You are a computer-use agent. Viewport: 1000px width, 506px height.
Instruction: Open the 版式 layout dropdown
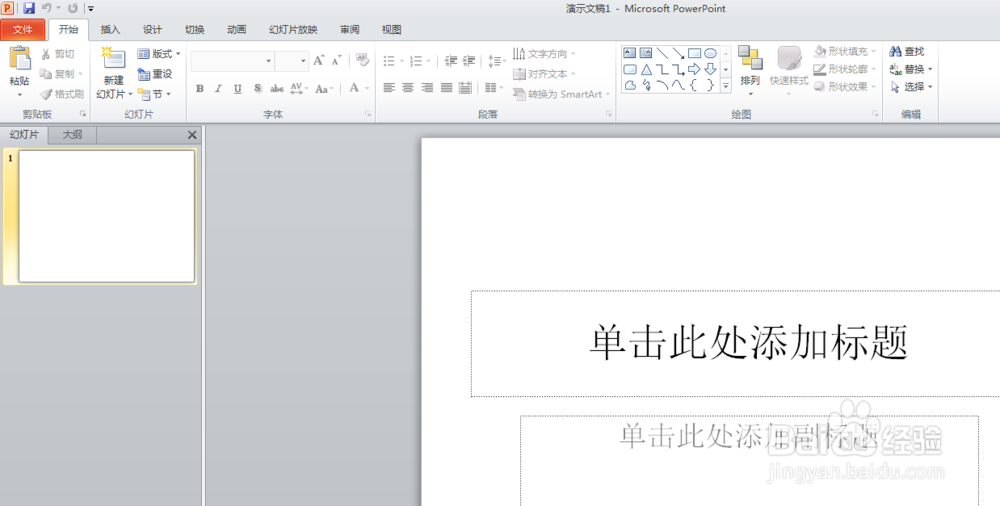[x=159, y=54]
